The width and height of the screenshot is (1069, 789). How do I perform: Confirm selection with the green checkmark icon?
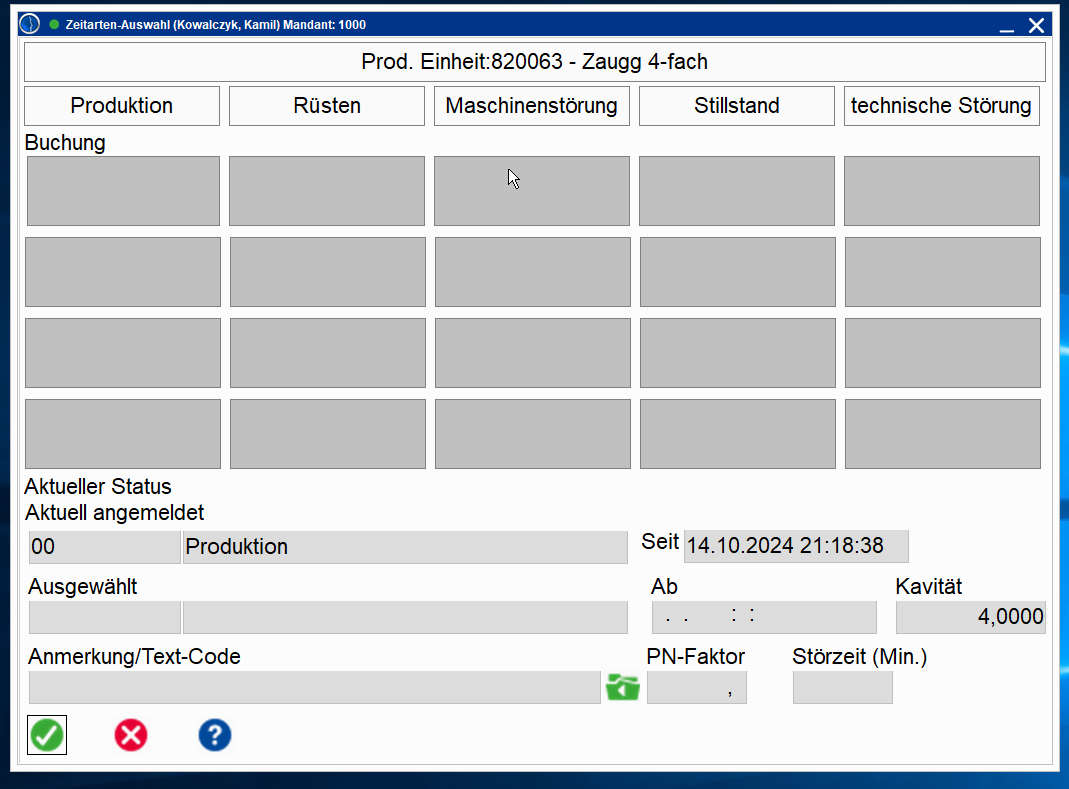point(47,736)
